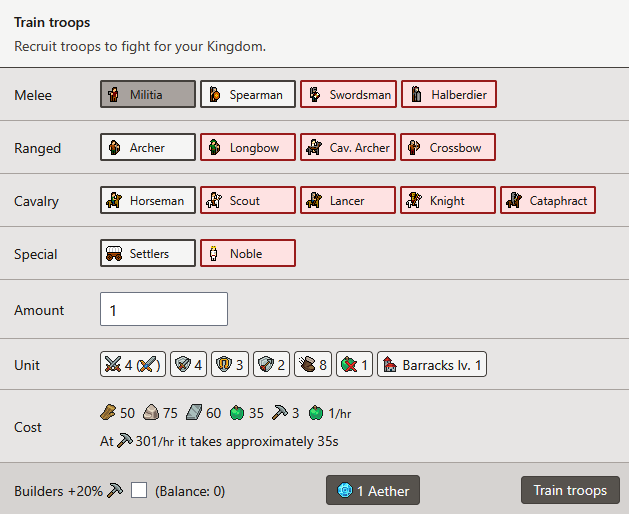
Task: Click the (Balance: 0) text
Action: click(190, 491)
